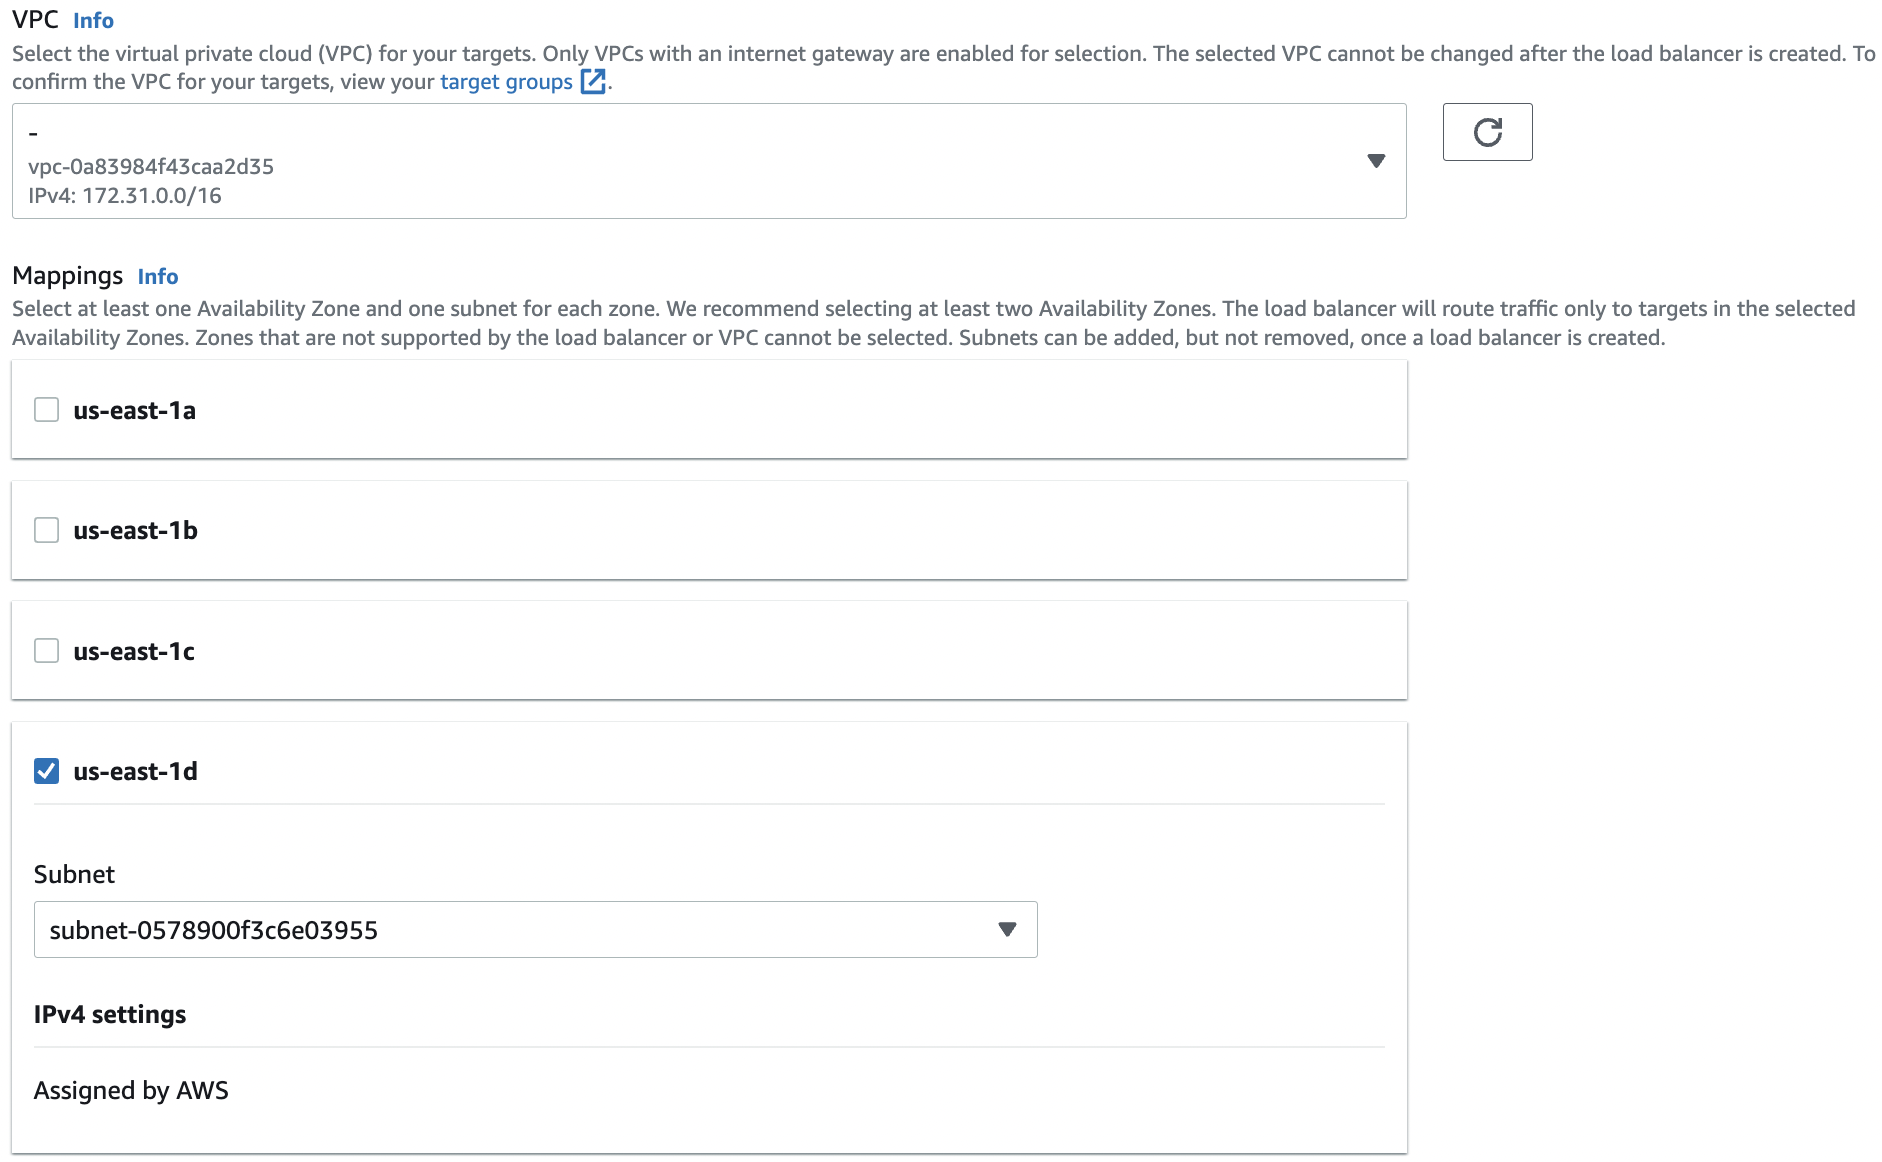
Task: Open the external link icon beside target groups
Action: click(593, 82)
